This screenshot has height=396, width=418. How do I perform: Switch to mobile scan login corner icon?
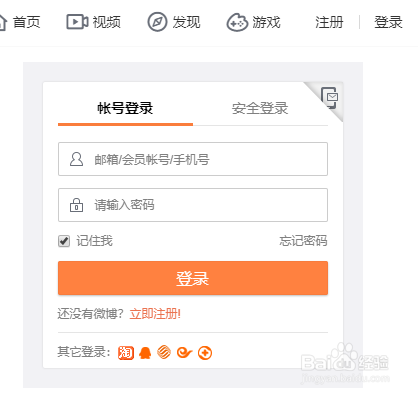coord(330,98)
